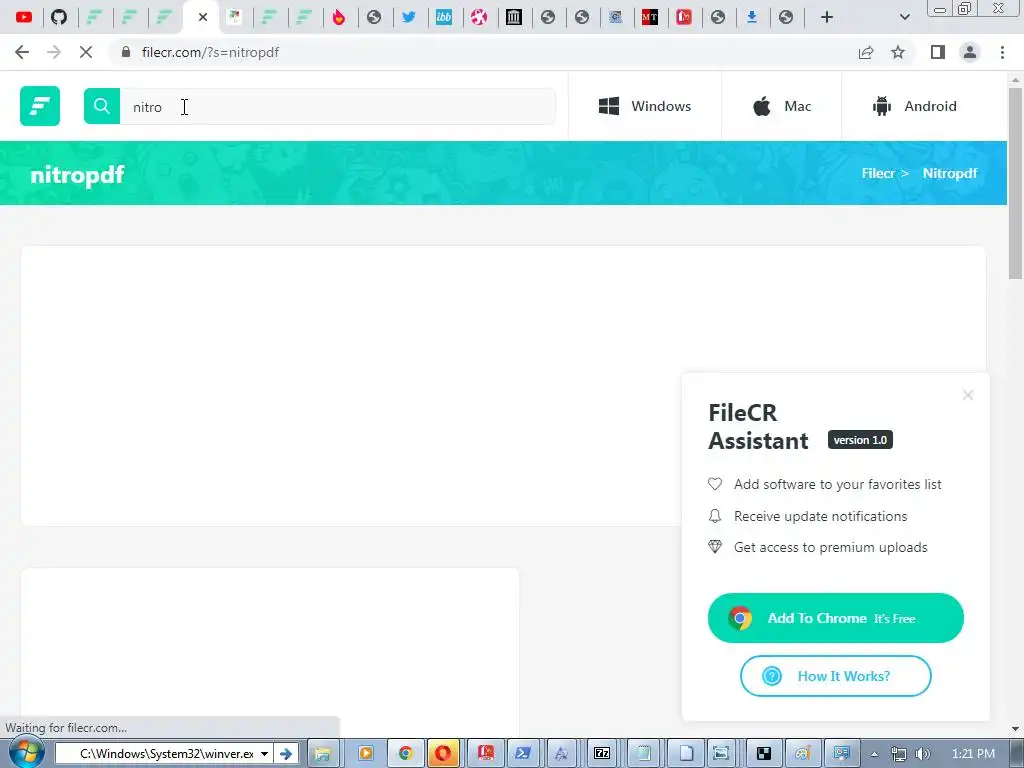Click the FileCR logo home icon
1024x768 pixels.
pyautogui.click(x=40, y=106)
